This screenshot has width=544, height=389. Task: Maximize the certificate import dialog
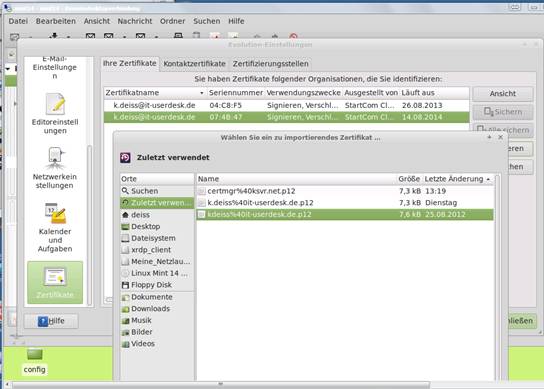click(x=489, y=137)
